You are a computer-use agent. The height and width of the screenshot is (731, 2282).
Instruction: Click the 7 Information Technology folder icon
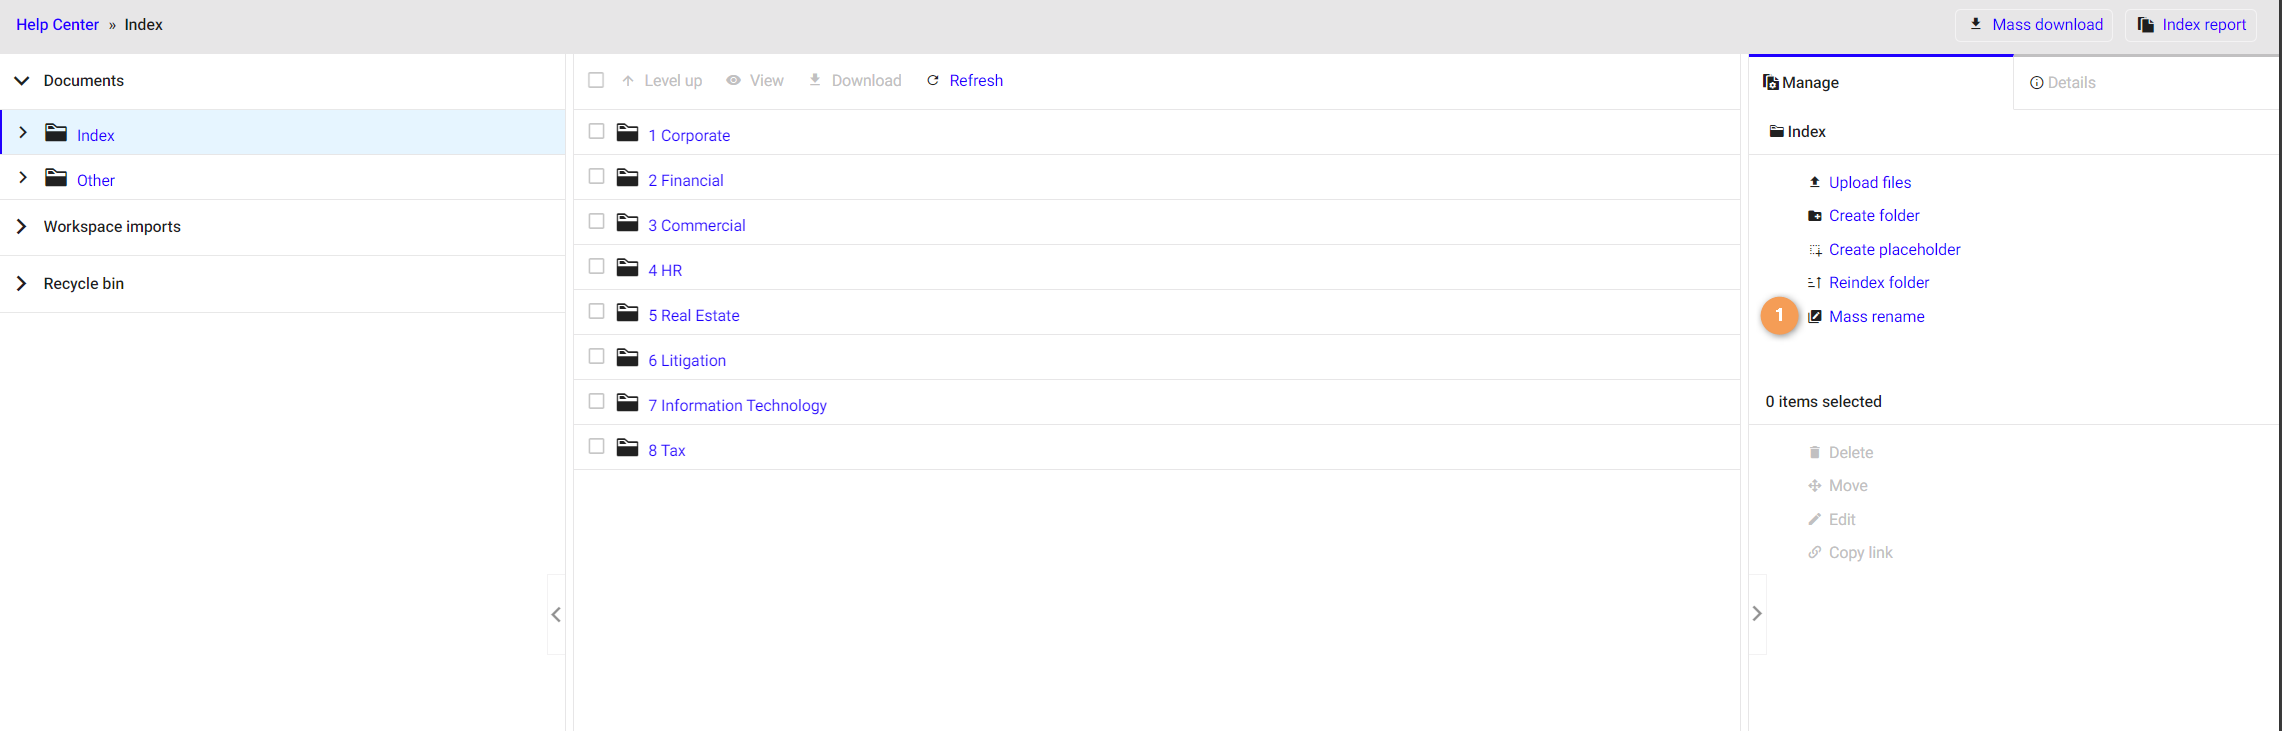(627, 402)
